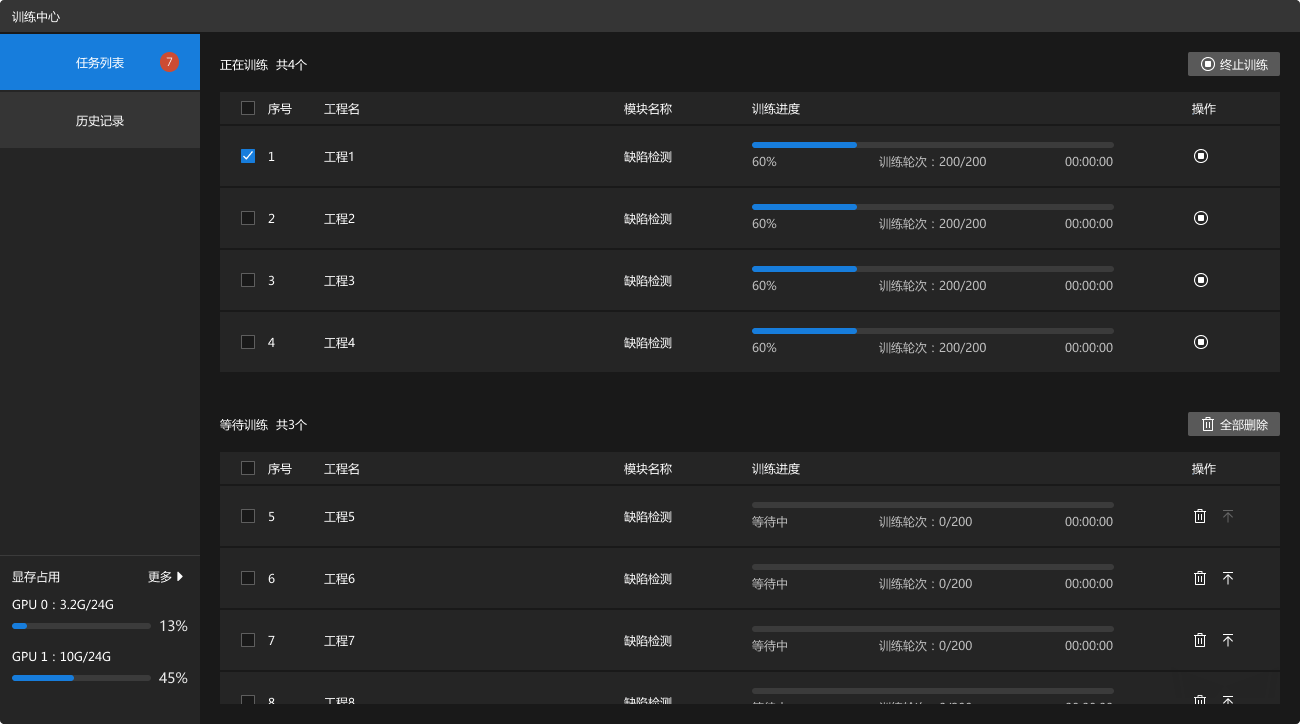Delete the waiting task 工程7
Viewport: 1300px width, 724px height.
pos(1200,640)
